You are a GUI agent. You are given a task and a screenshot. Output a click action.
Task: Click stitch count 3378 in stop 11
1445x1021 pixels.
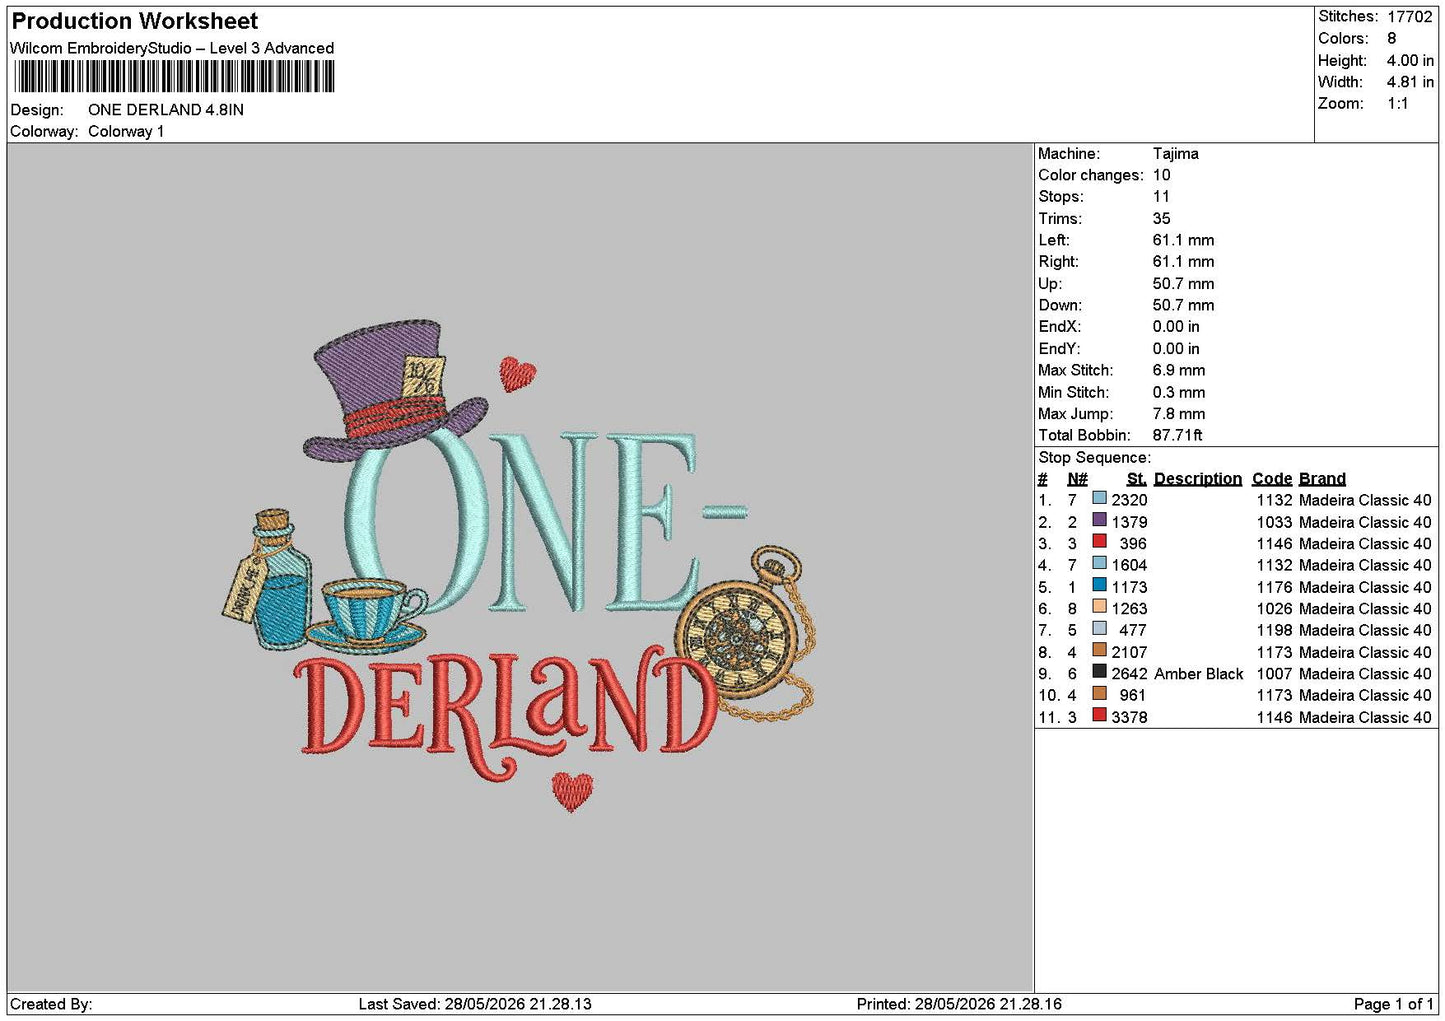coord(1129,717)
